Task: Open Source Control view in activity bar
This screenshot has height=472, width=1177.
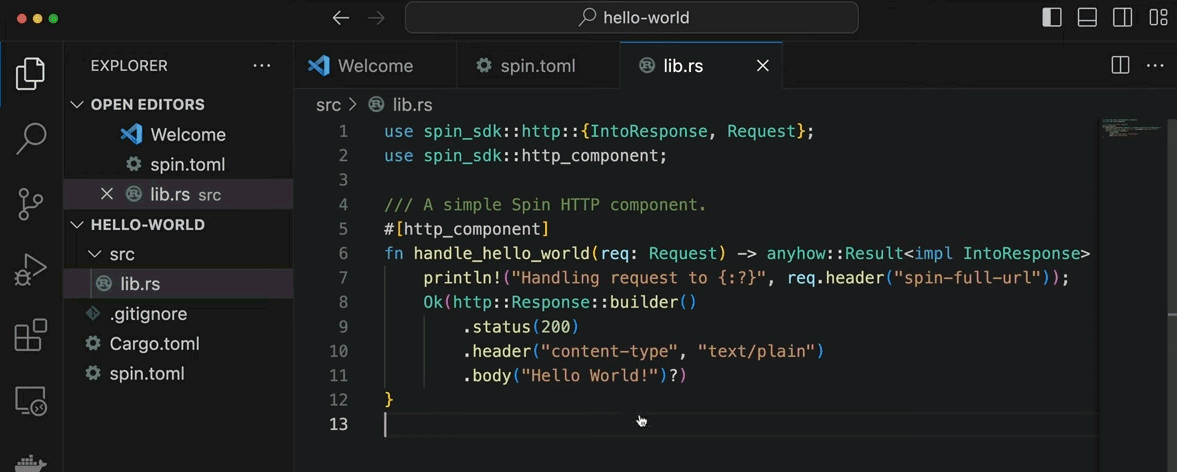Action: tap(31, 204)
